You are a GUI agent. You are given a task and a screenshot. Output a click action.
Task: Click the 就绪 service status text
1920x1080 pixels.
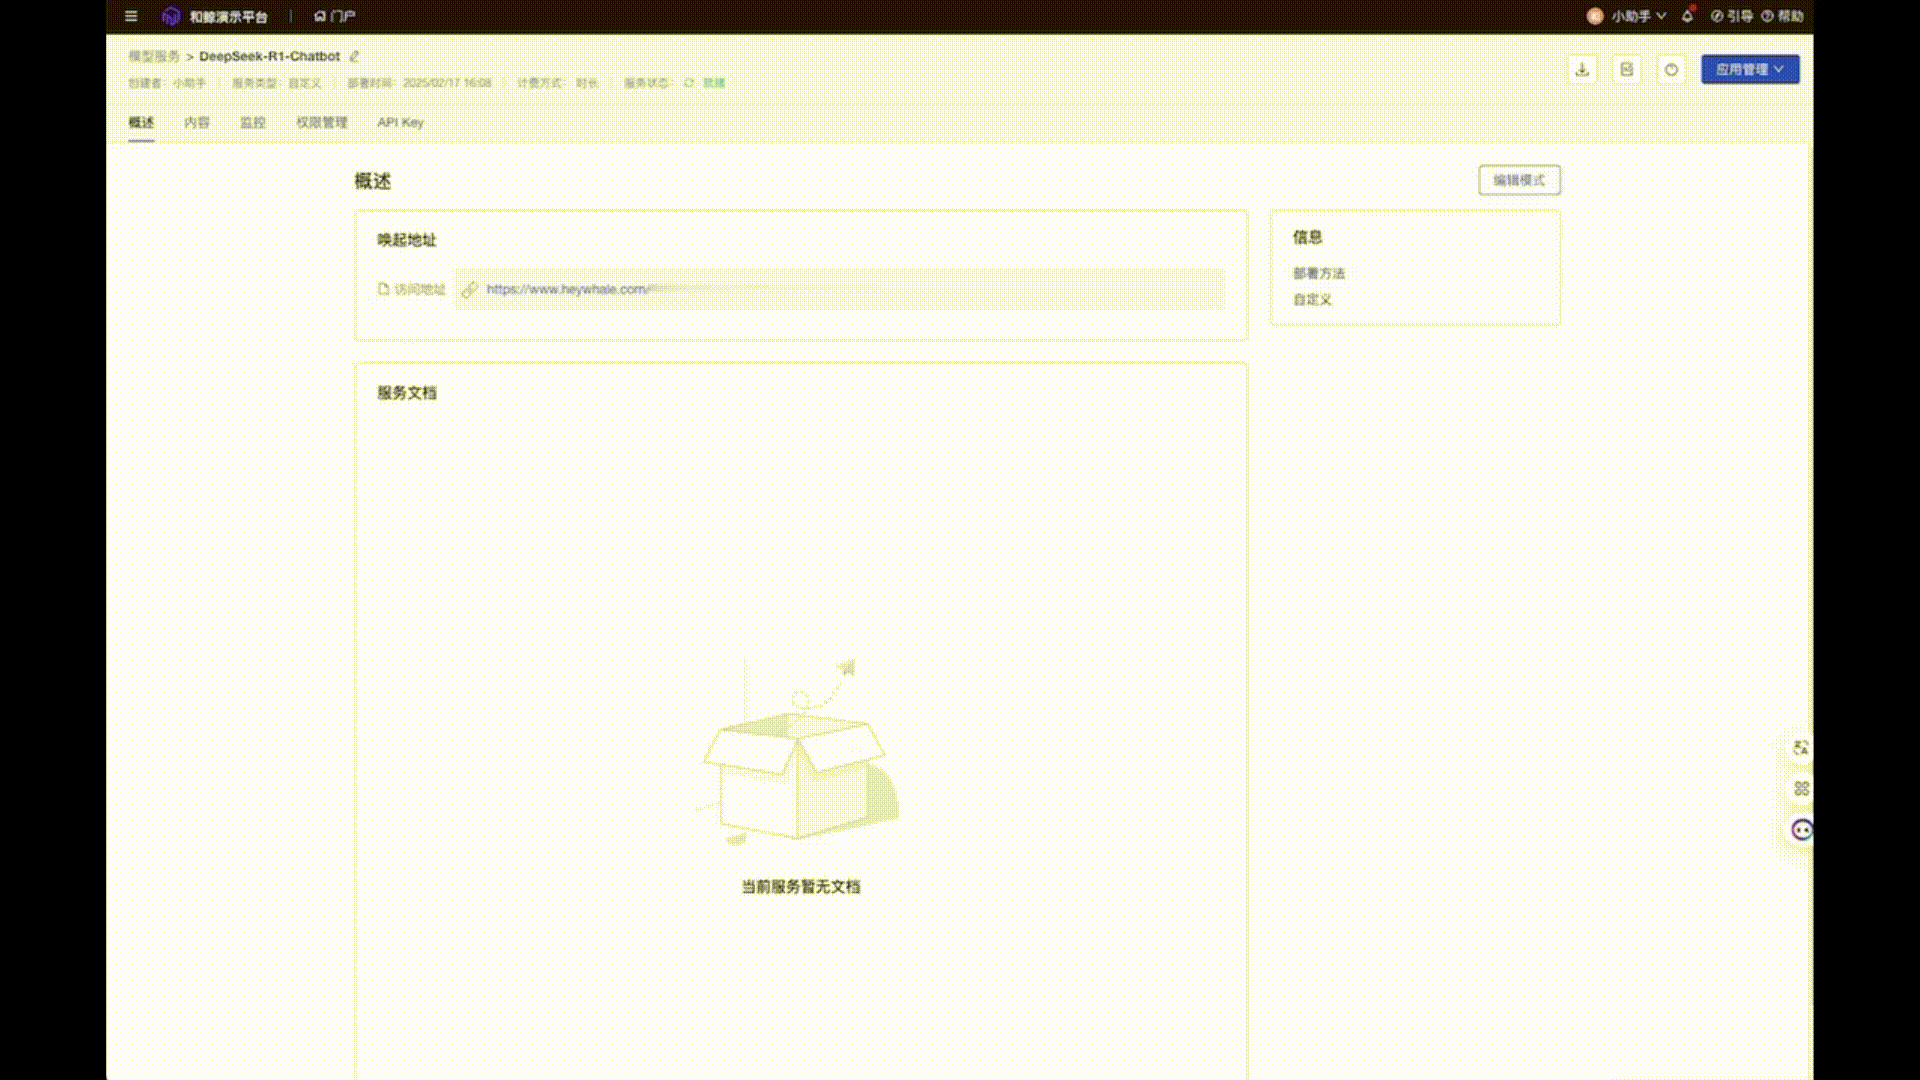tap(714, 83)
